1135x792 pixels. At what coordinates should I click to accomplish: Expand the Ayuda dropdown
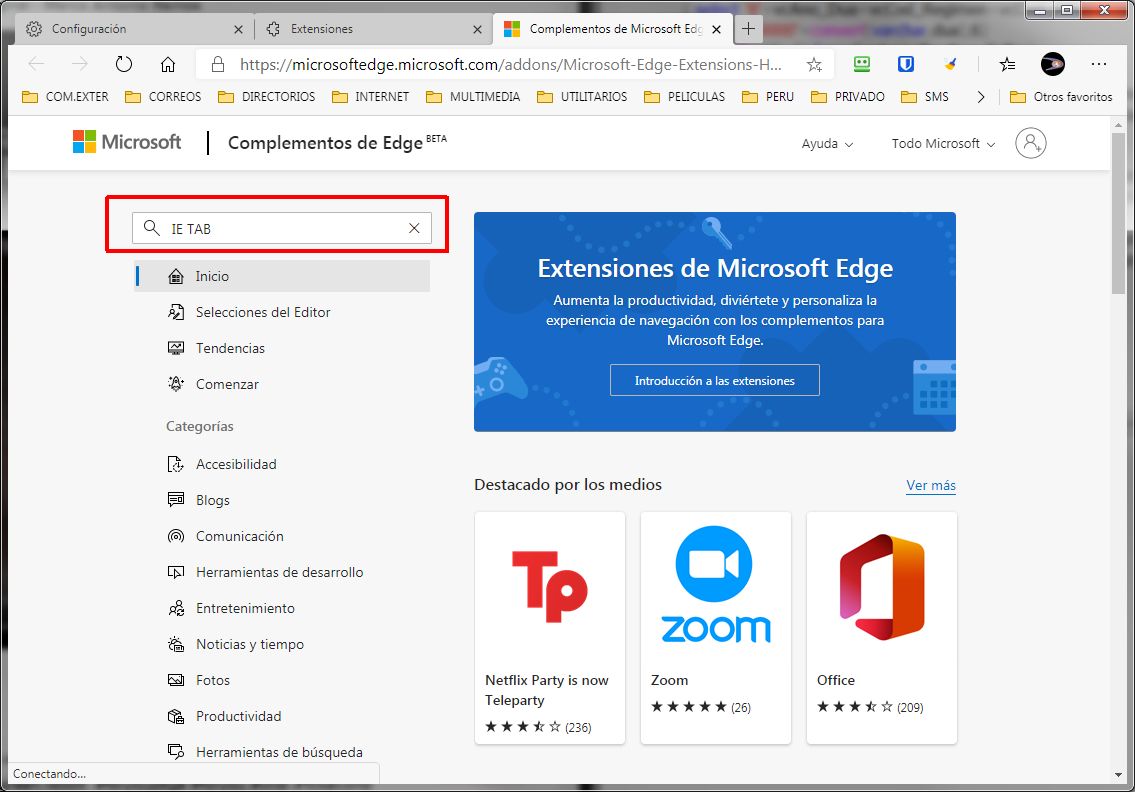(x=827, y=143)
